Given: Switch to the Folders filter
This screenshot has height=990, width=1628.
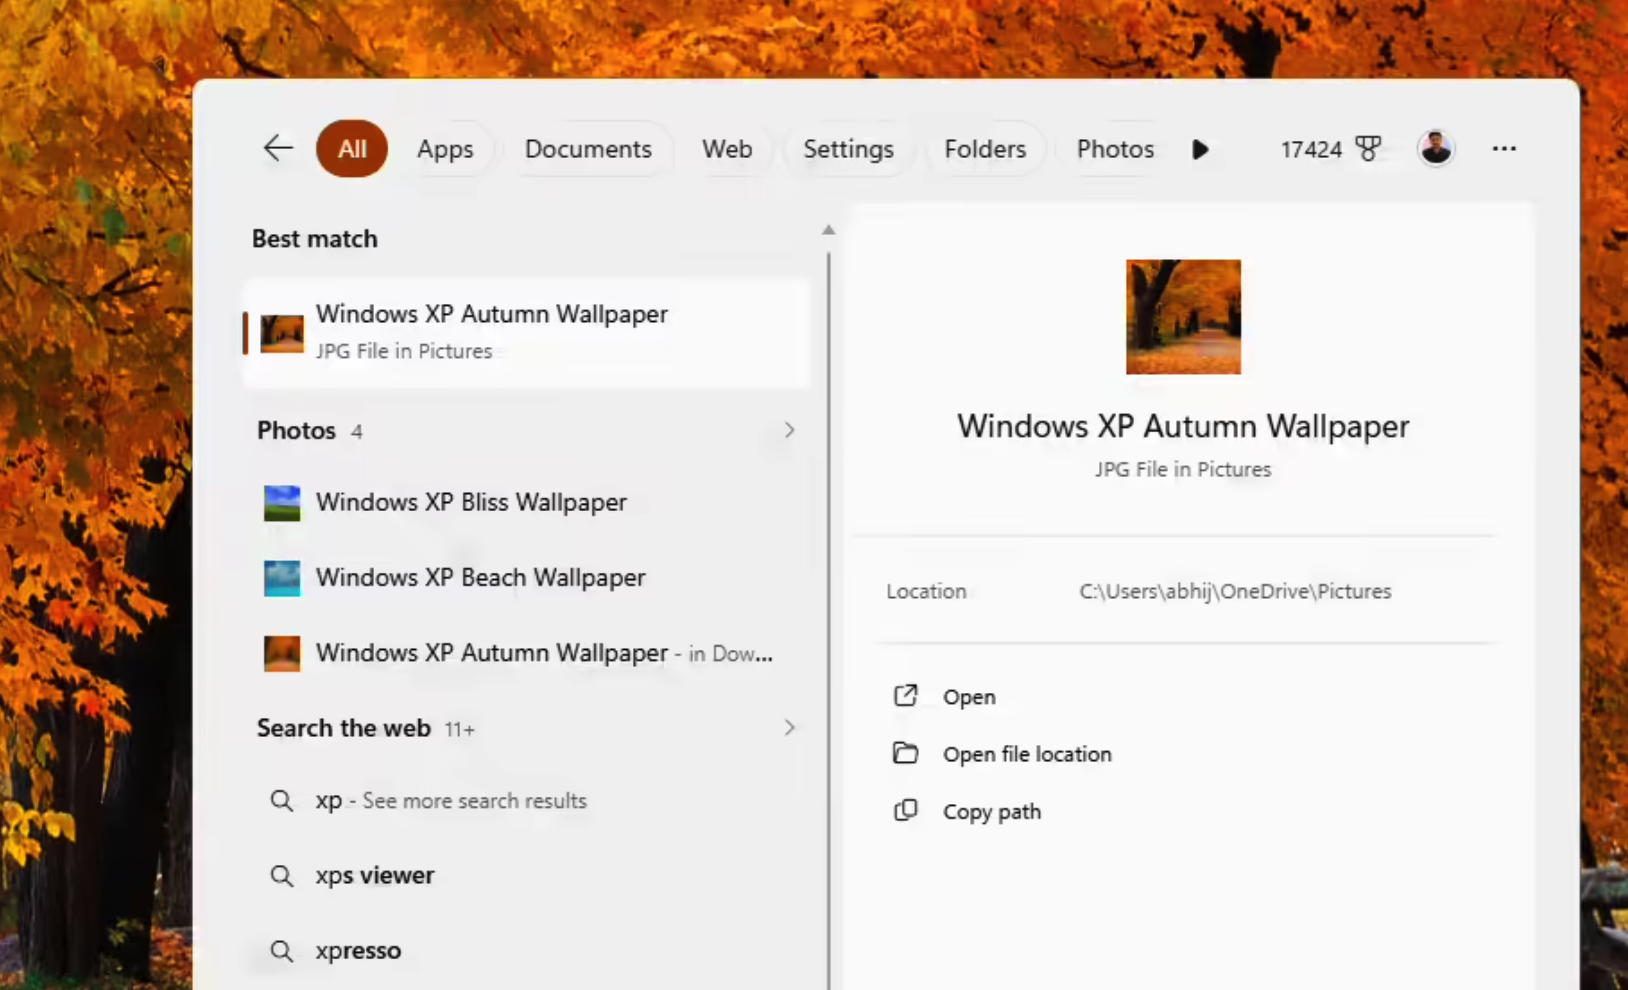Looking at the screenshot, I should pyautogui.click(x=985, y=149).
